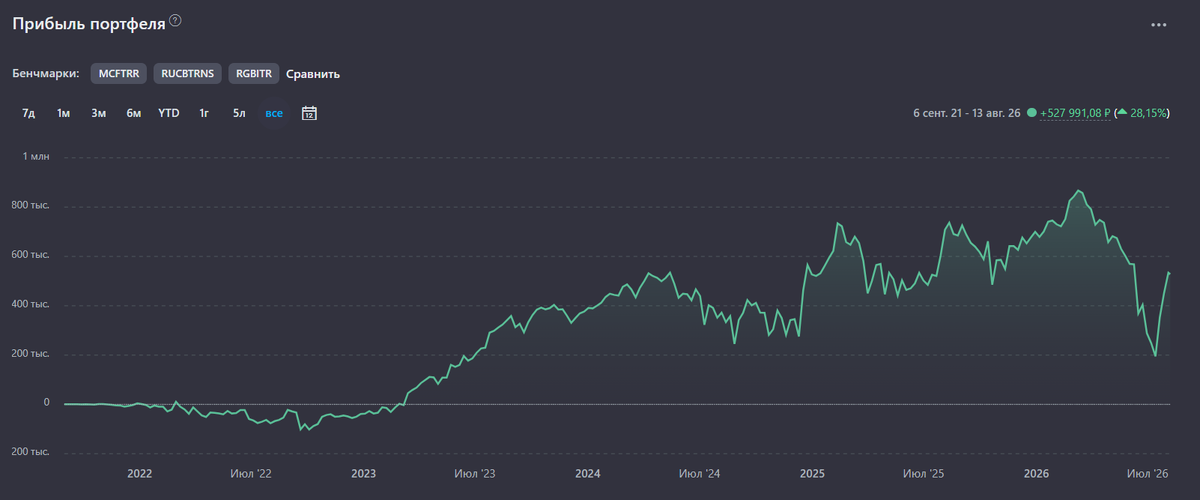Screen dimensions: 1200x500
Task: Select the 1г period
Action: (204, 113)
